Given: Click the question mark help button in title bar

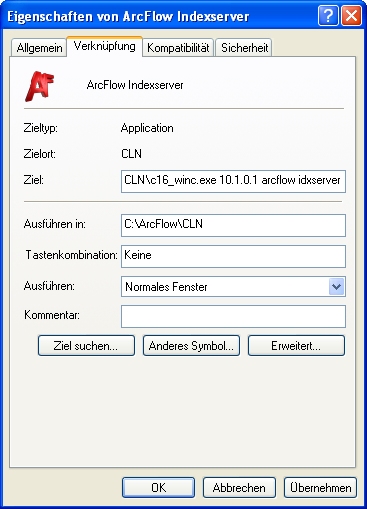Looking at the screenshot, I should (x=328, y=15).
